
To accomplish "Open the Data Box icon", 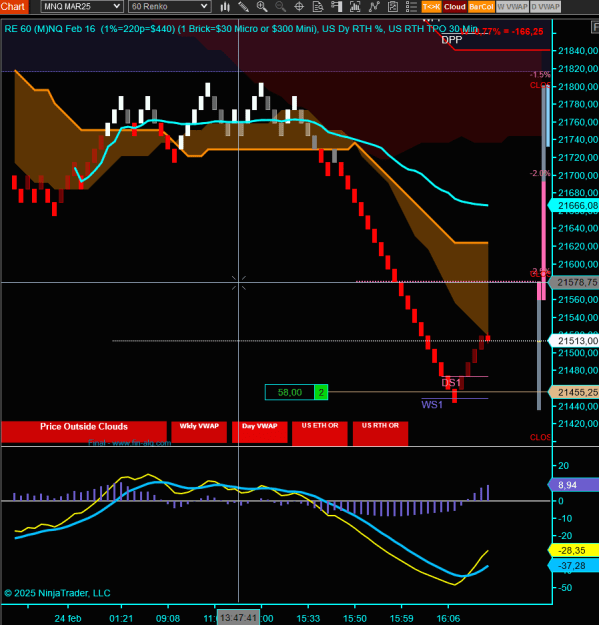I will [x=318, y=6].
